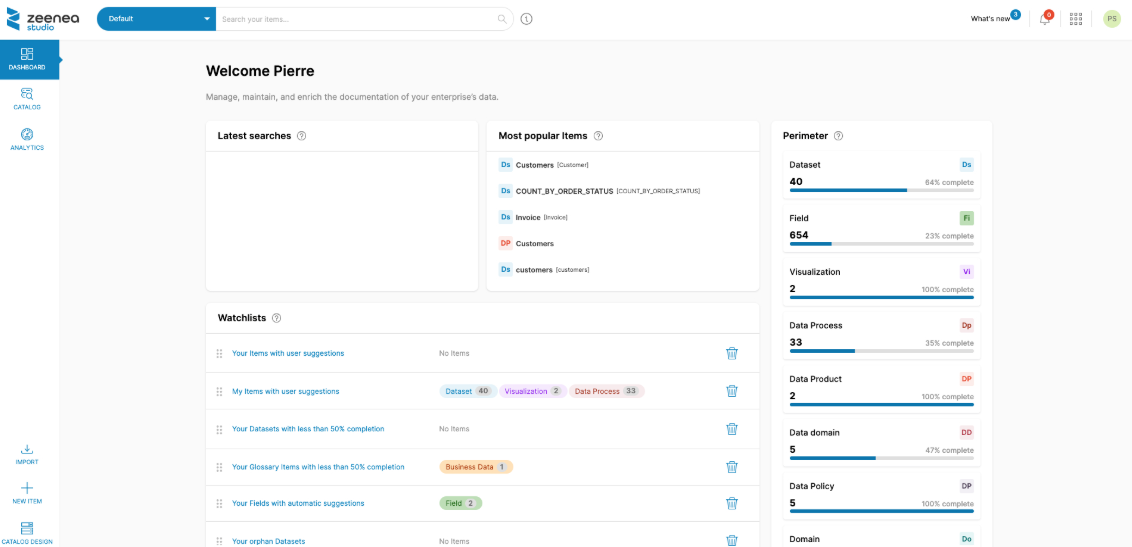Click the 'Search your items' input field
The width and height of the screenshot is (1132, 547).
pos(355,19)
